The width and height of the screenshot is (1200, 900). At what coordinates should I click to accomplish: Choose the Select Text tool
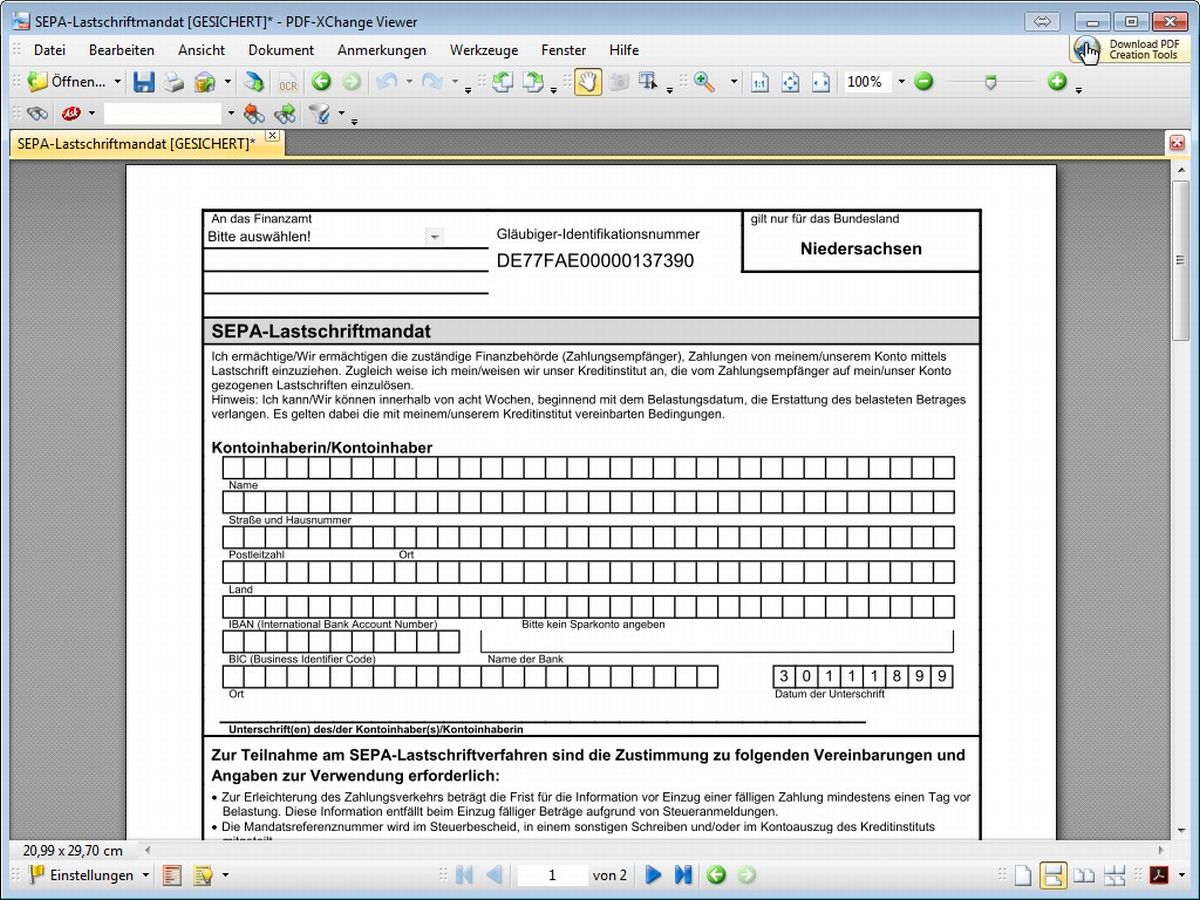click(649, 82)
